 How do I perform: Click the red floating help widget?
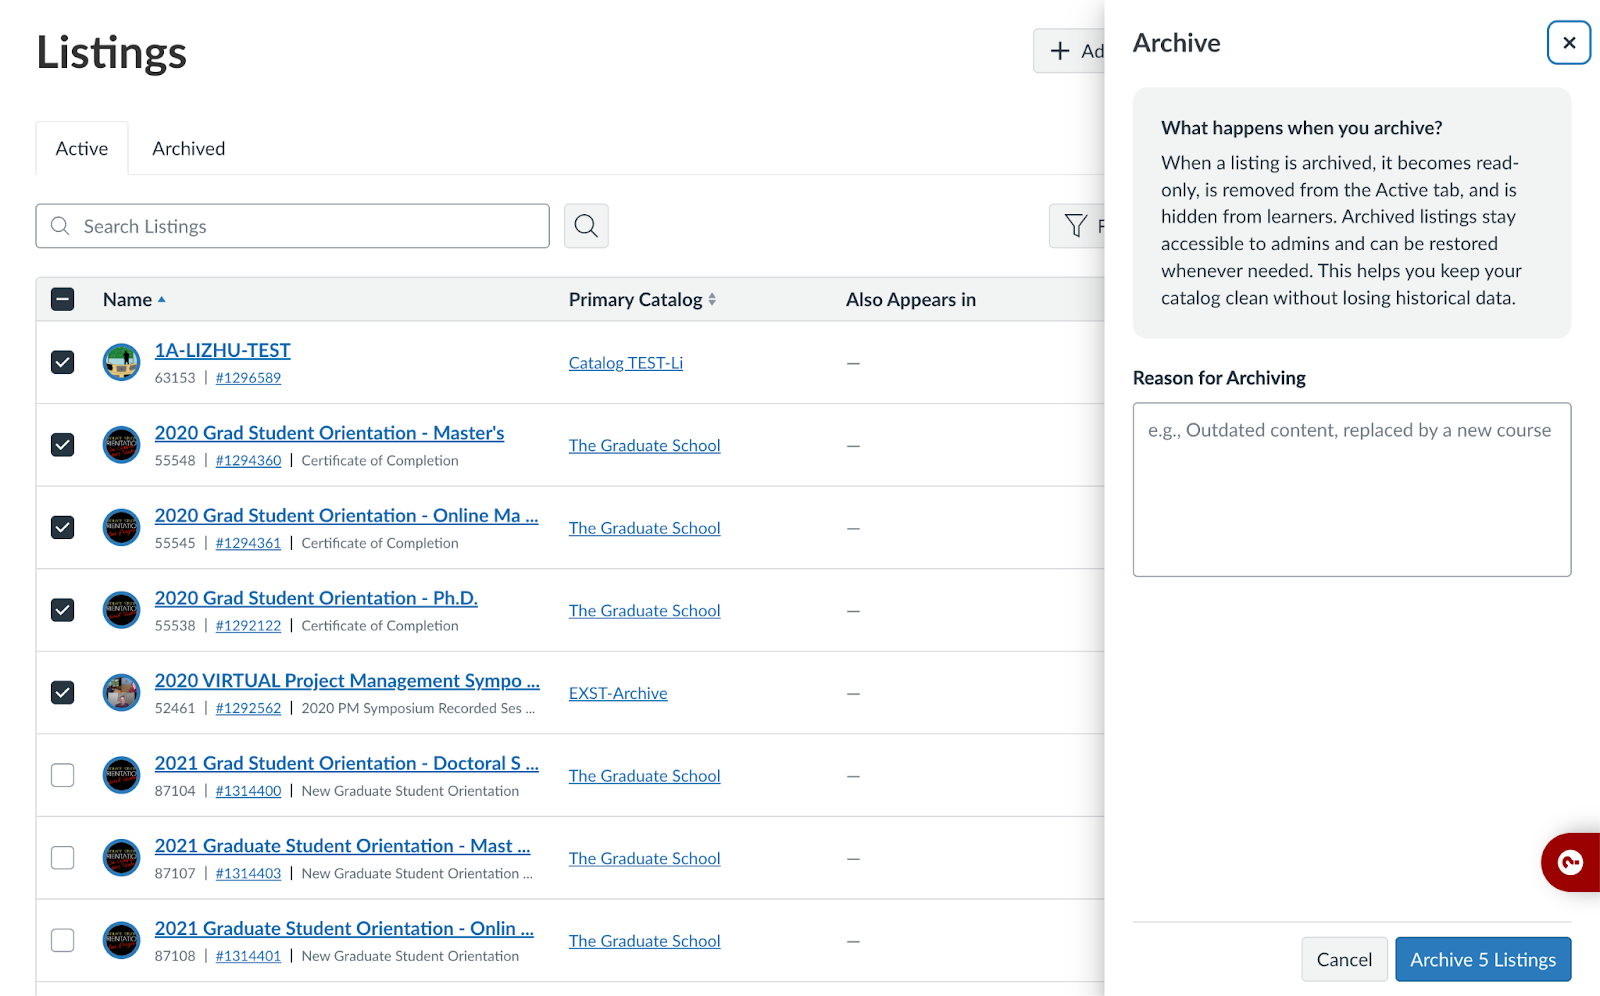coord(1571,862)
